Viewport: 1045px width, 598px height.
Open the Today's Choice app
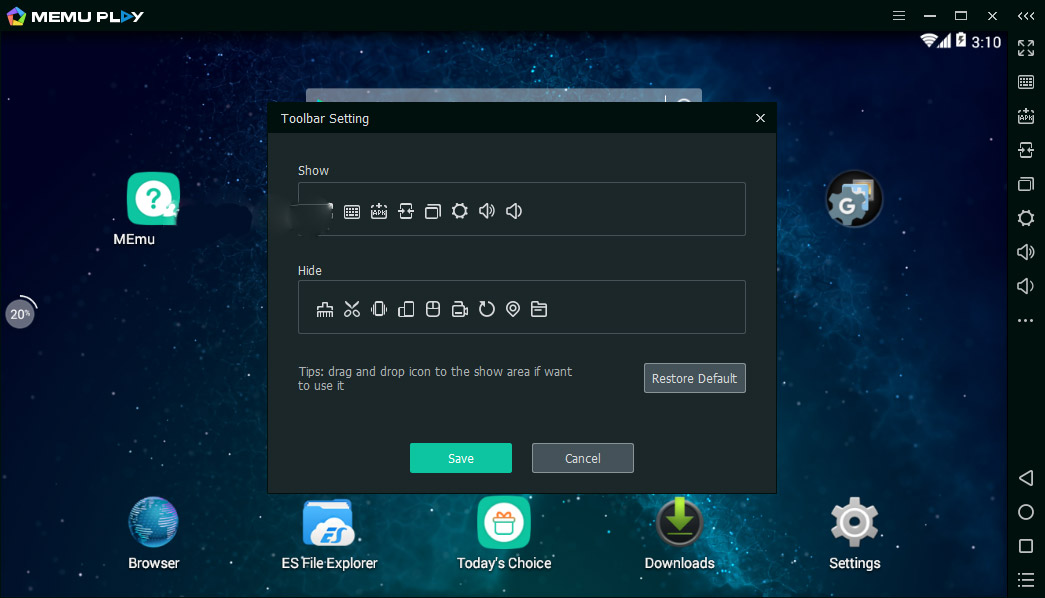coord(504,523)
